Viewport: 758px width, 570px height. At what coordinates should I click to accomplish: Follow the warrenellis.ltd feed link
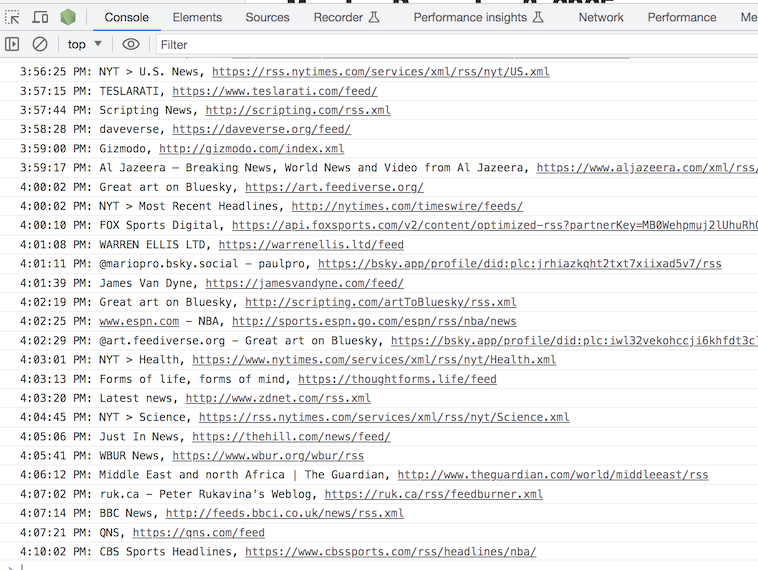point(311,245)
